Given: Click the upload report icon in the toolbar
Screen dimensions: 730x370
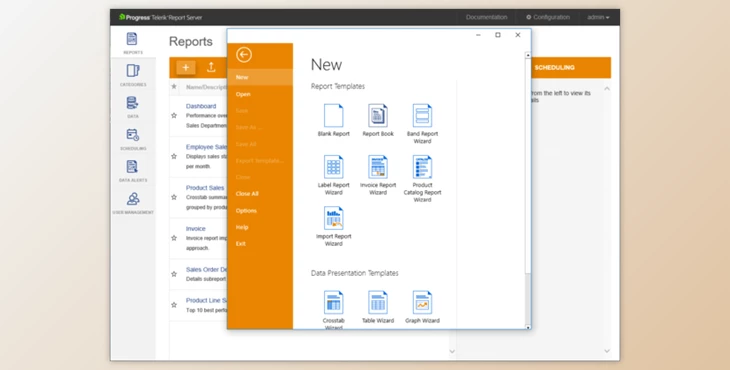Looking at the screenshot, I should click(x=211, y=67).
